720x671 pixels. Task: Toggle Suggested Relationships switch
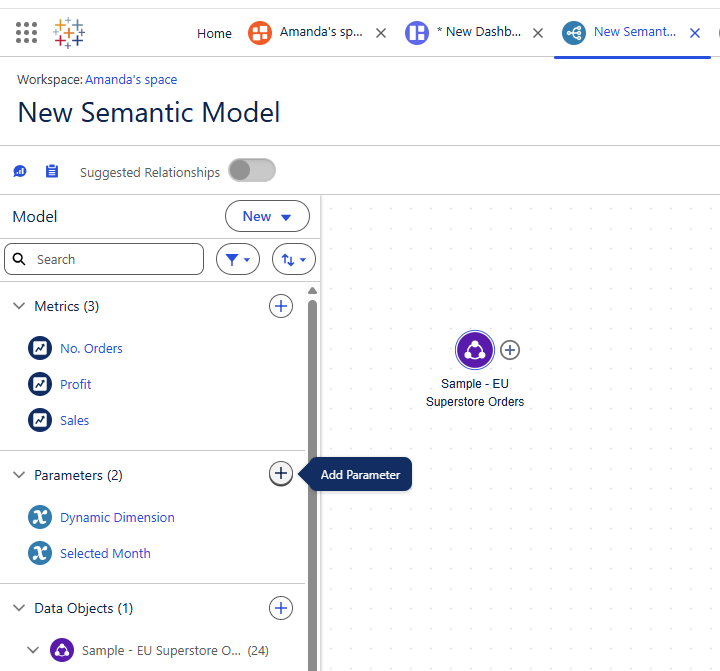[x=252, y=171]
